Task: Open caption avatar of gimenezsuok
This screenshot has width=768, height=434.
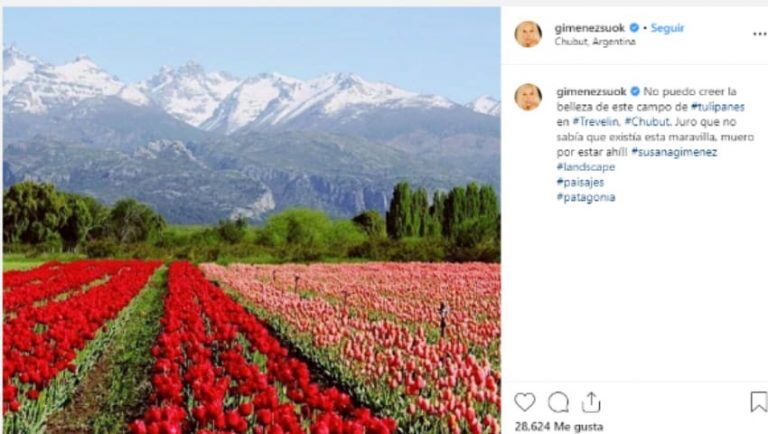Action: click(x=528, y=97)
